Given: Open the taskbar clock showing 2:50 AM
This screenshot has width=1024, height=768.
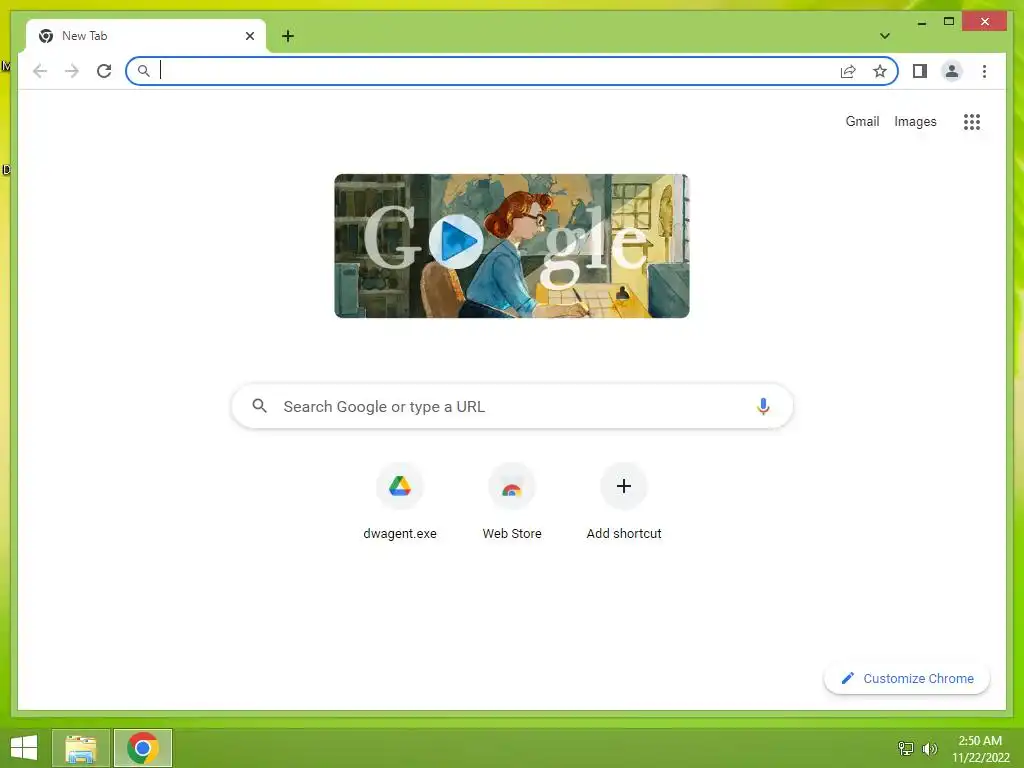Looking at the screenshot, I should [980, 749].
